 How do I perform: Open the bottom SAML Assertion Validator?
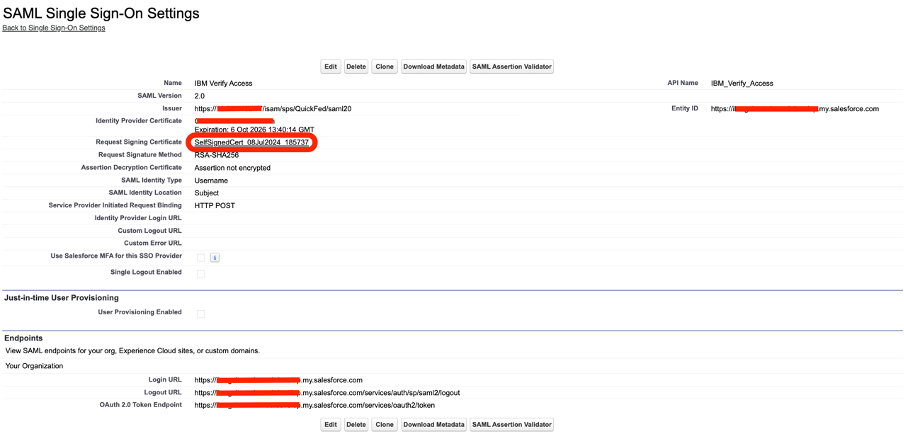512,425
